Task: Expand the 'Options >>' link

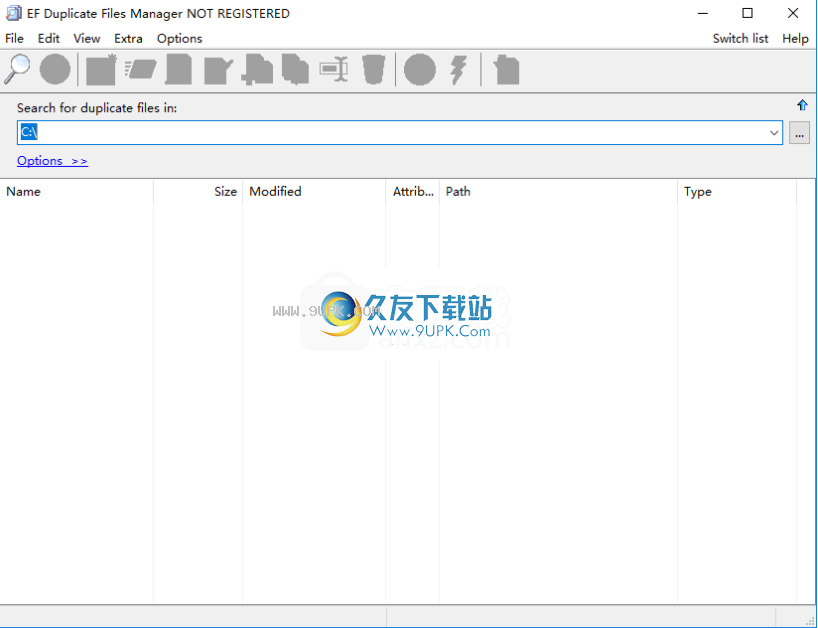Action: (52, 161)
